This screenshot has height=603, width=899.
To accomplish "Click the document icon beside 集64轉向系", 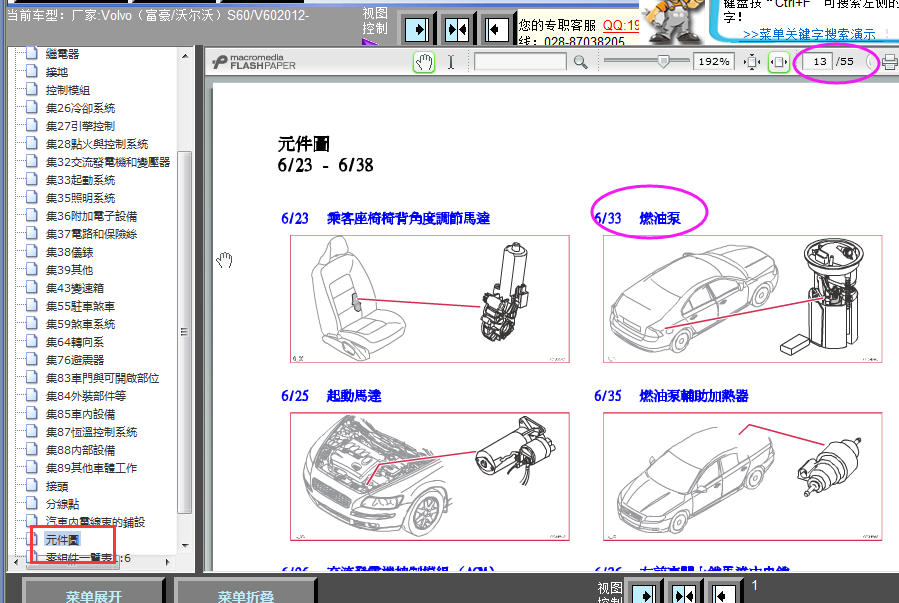I will coord(32,342).
